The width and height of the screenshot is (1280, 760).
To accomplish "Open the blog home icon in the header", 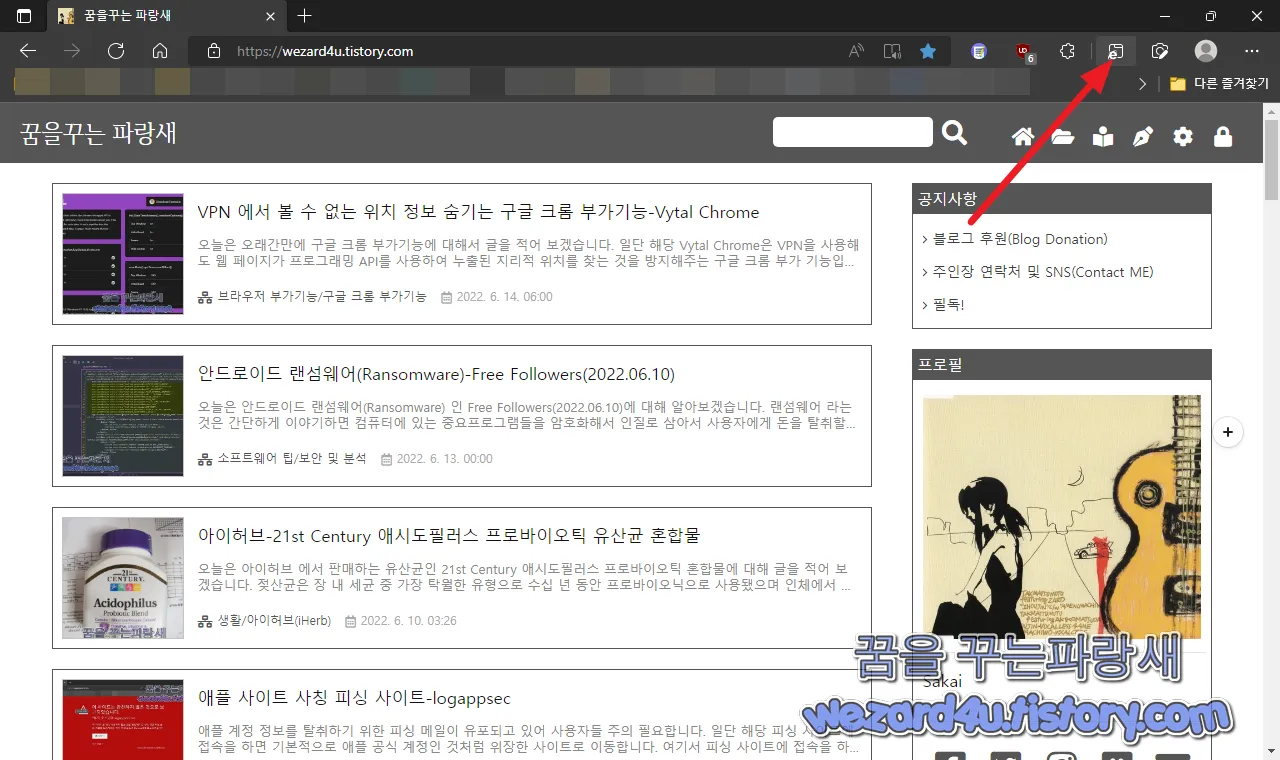I will point(1022,137).
